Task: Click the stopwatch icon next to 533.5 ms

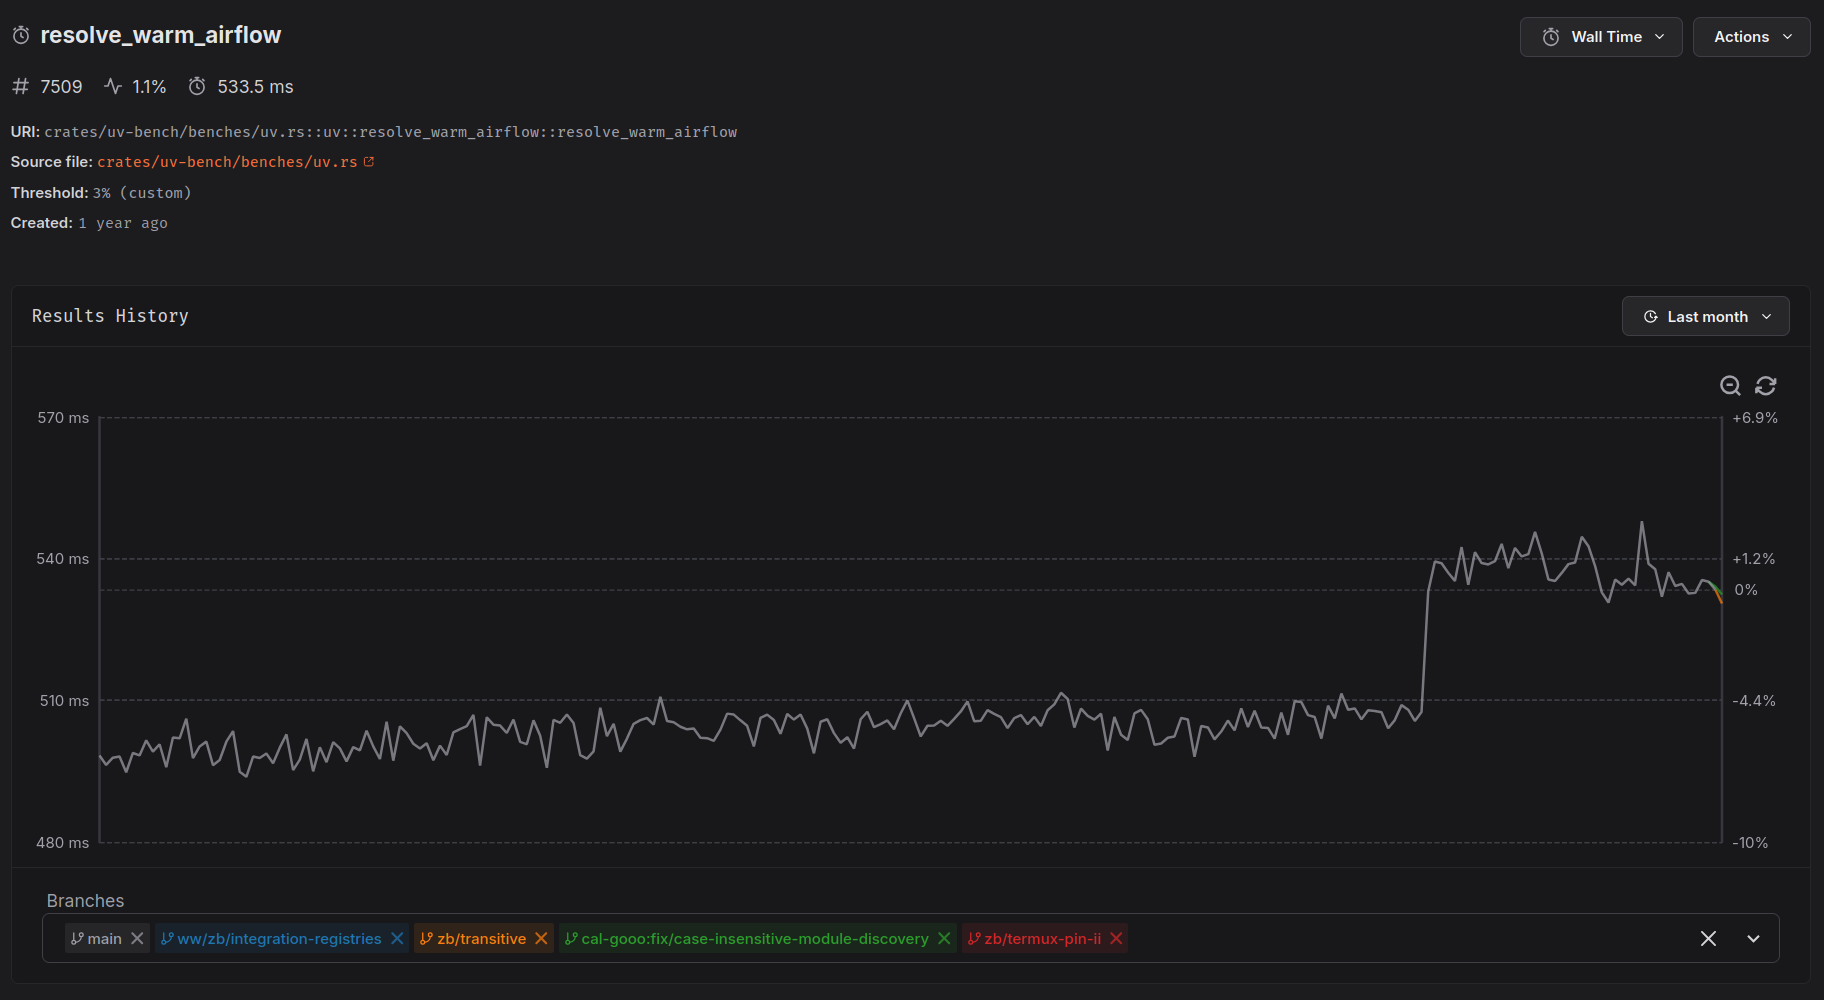Action: 197,86
